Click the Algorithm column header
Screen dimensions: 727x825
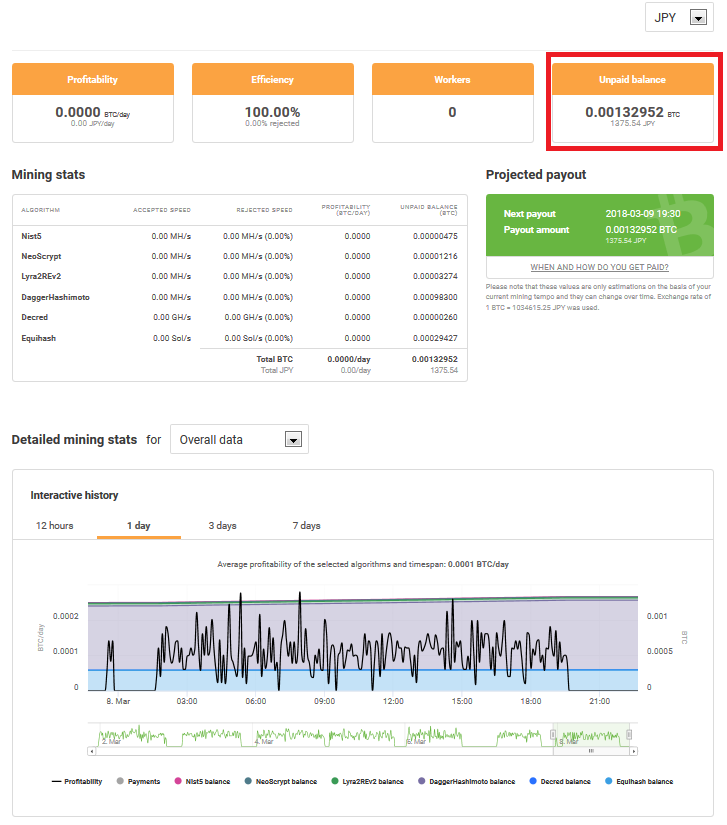coord(41,210)
